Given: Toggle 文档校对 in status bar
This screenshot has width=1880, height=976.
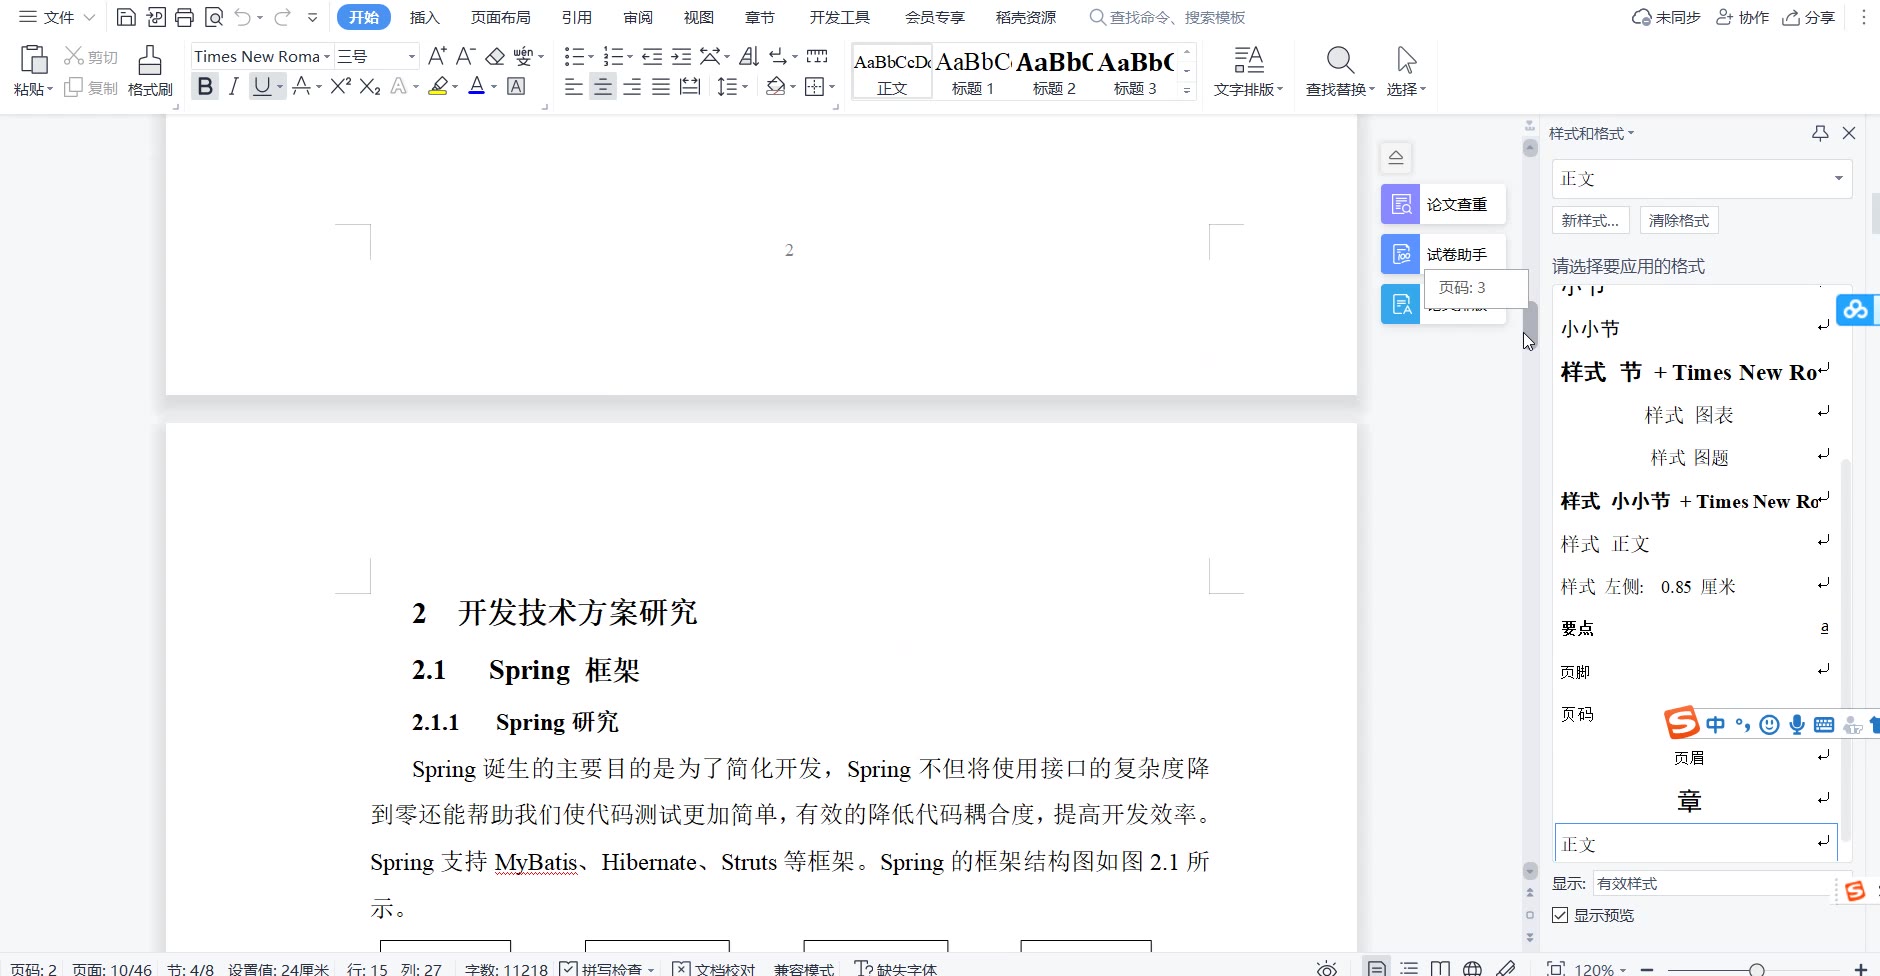Looking at the screenshot, I should (682, 968).
